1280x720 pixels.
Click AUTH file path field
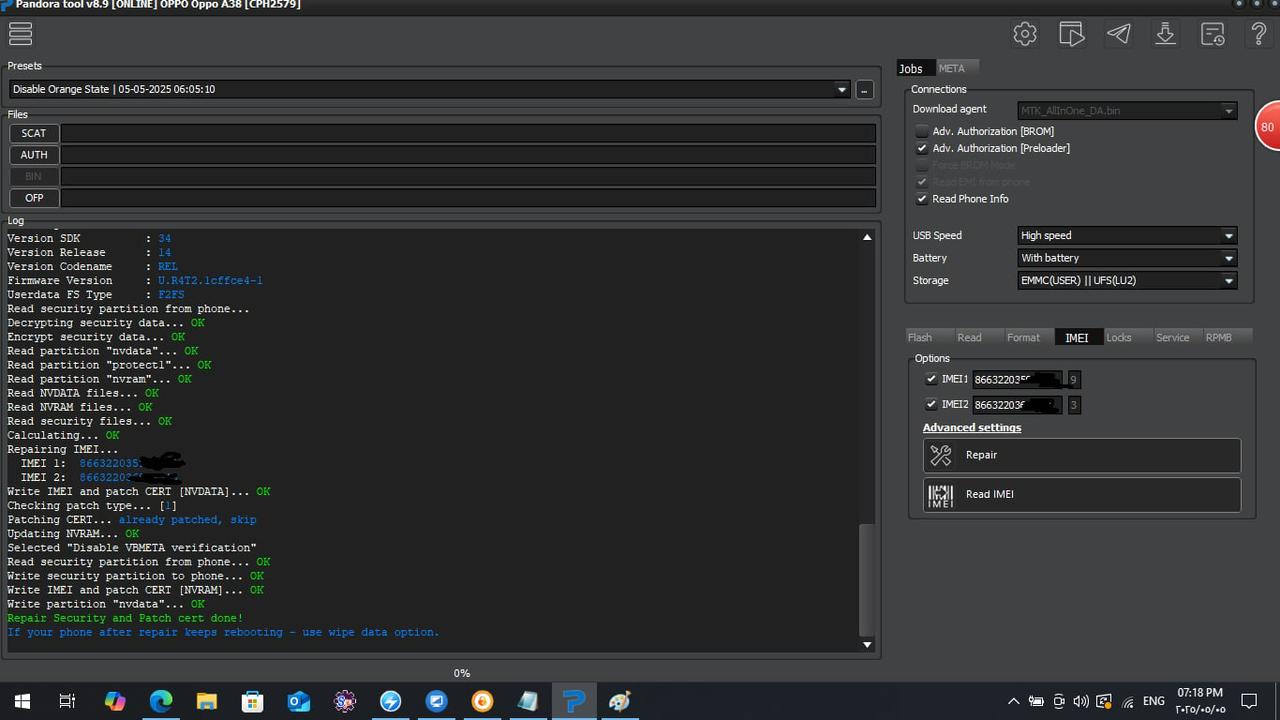tap(468, 155)
